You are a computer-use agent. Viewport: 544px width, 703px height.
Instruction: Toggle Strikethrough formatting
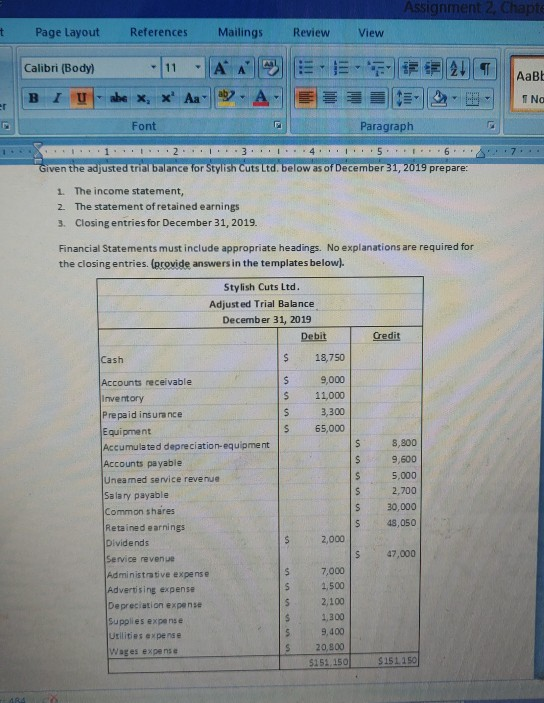[x=119, y=98]
